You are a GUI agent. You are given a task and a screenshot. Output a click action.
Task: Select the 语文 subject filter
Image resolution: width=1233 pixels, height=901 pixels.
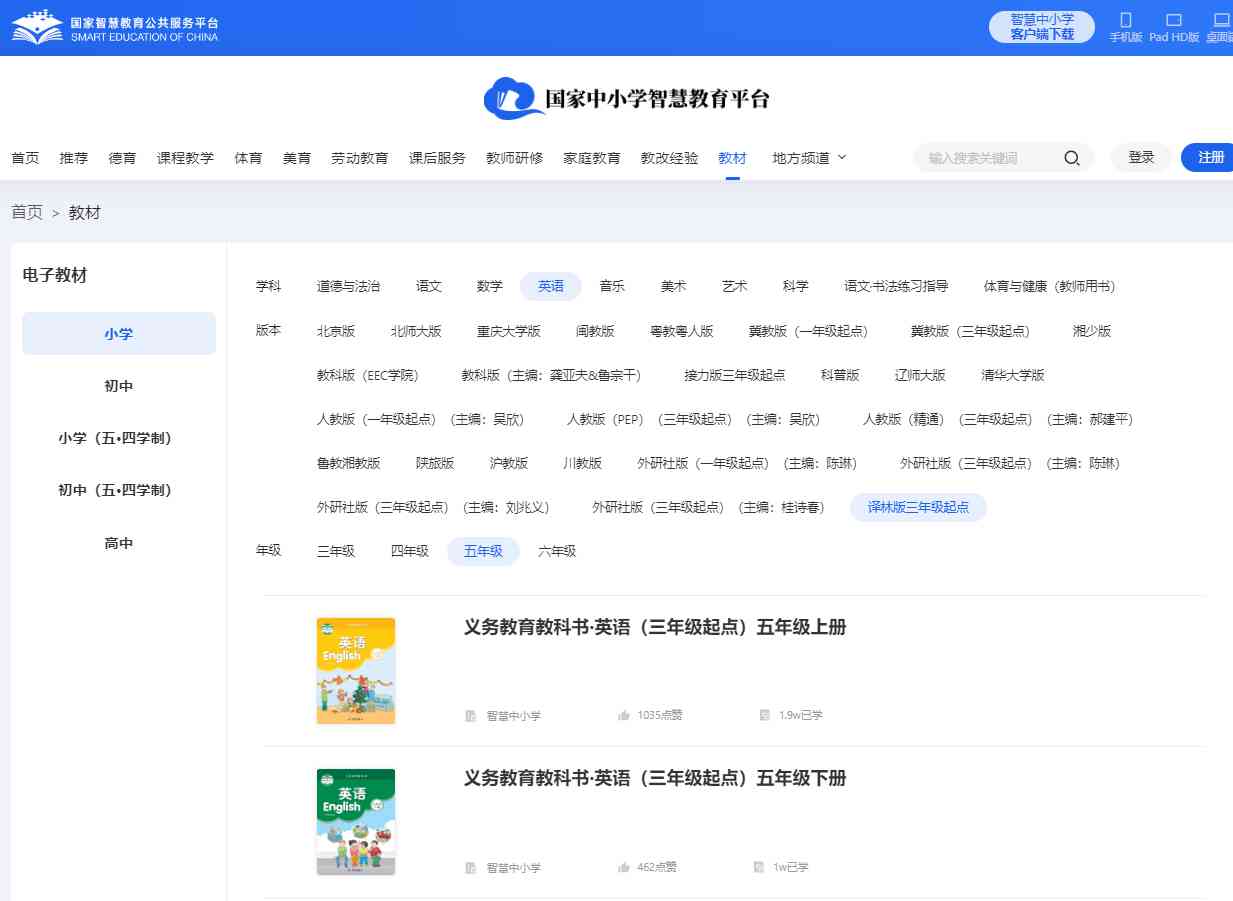[429, 286]
